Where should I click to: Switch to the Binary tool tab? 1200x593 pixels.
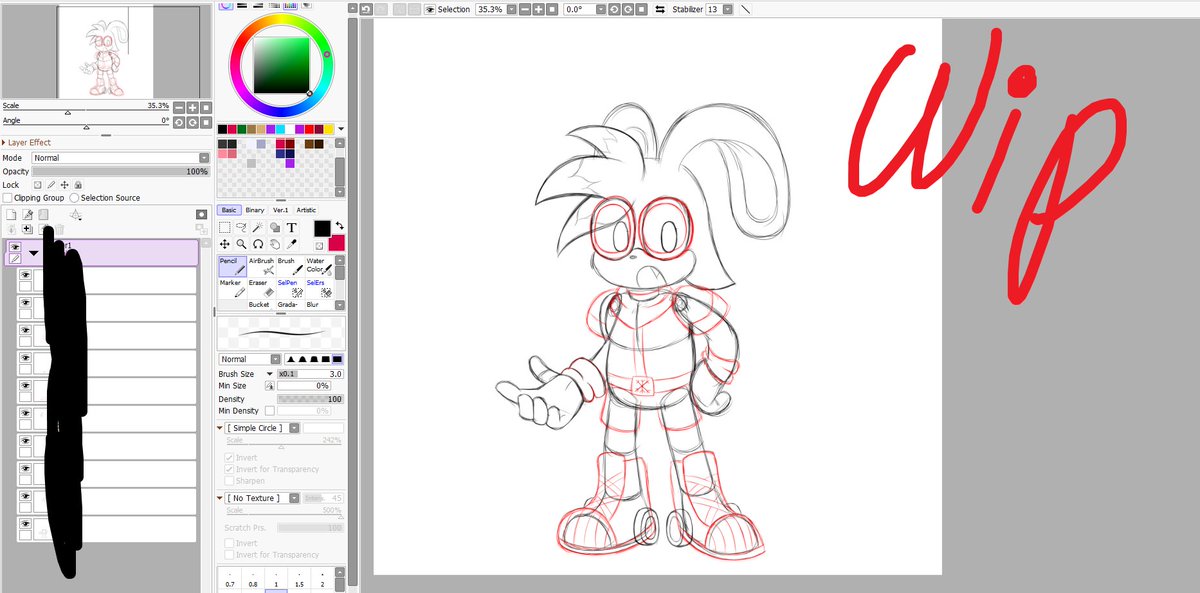(255, 210)
